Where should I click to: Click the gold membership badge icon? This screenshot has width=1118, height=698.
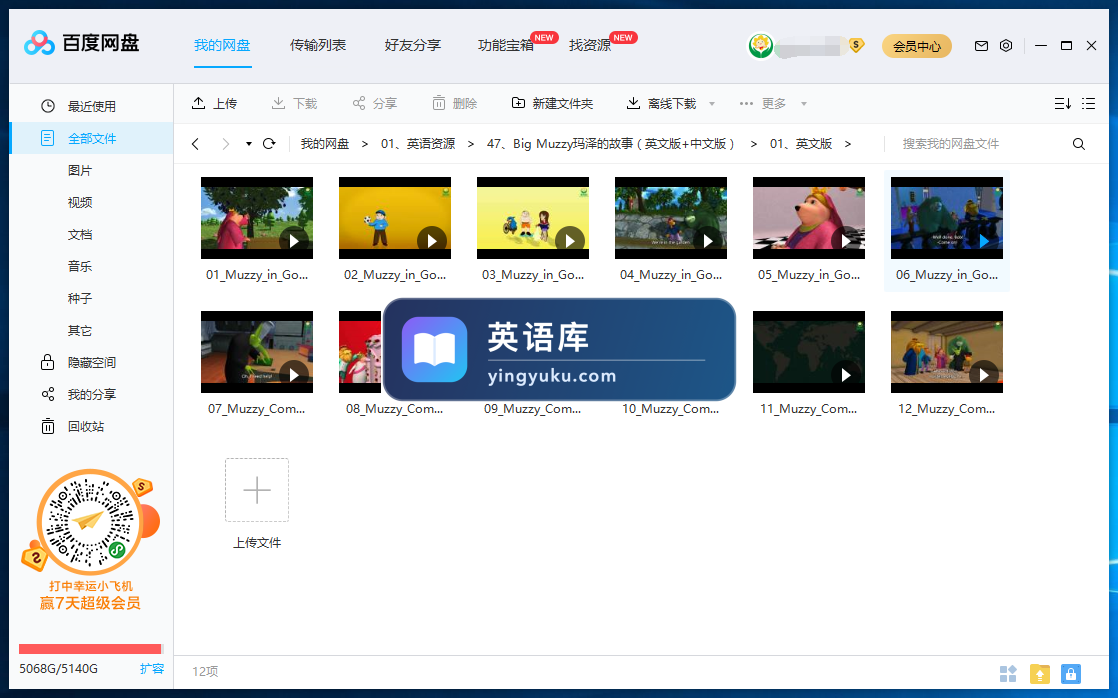(x=856, y=45)
